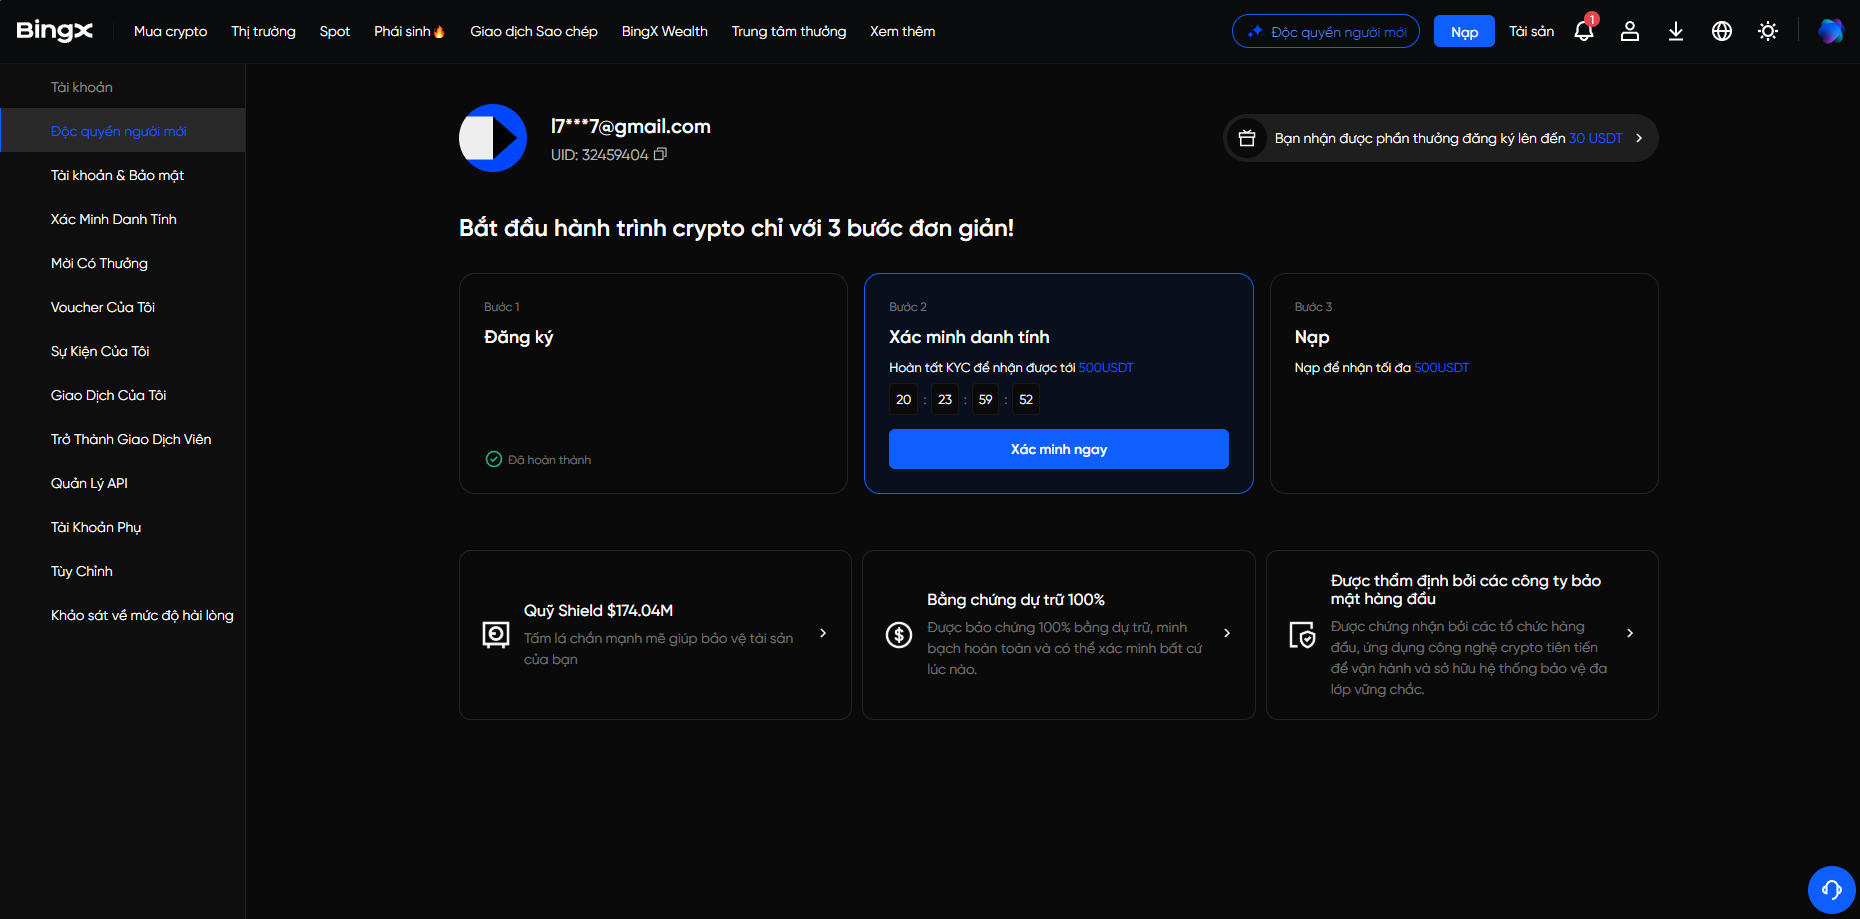Image resolution: width=1860 pixels, height=919 pixels.
Task: Copy the UID using the copy icon
Action: point(660,154)
